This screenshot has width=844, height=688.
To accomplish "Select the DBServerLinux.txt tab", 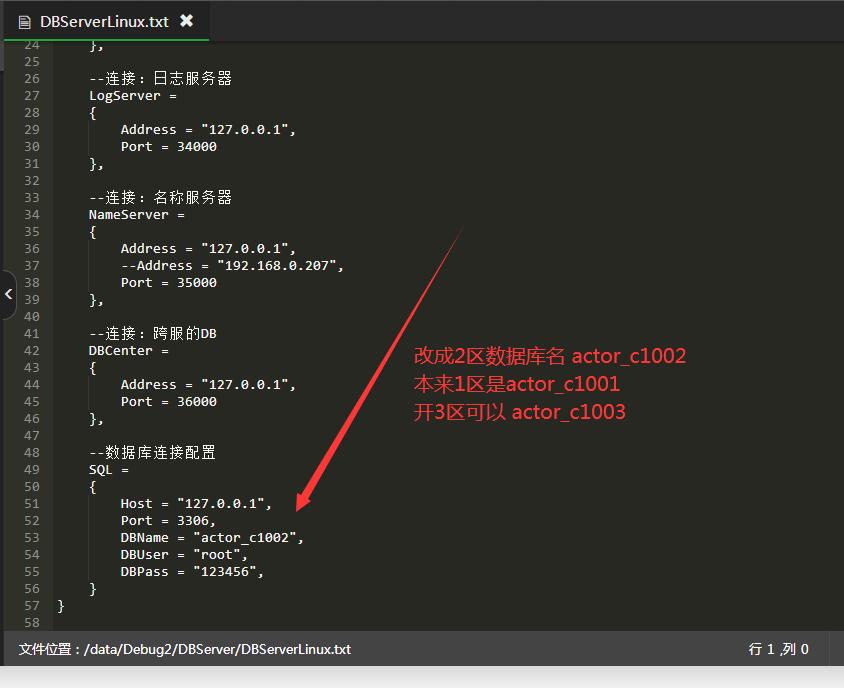I will (x=104, y=21).
